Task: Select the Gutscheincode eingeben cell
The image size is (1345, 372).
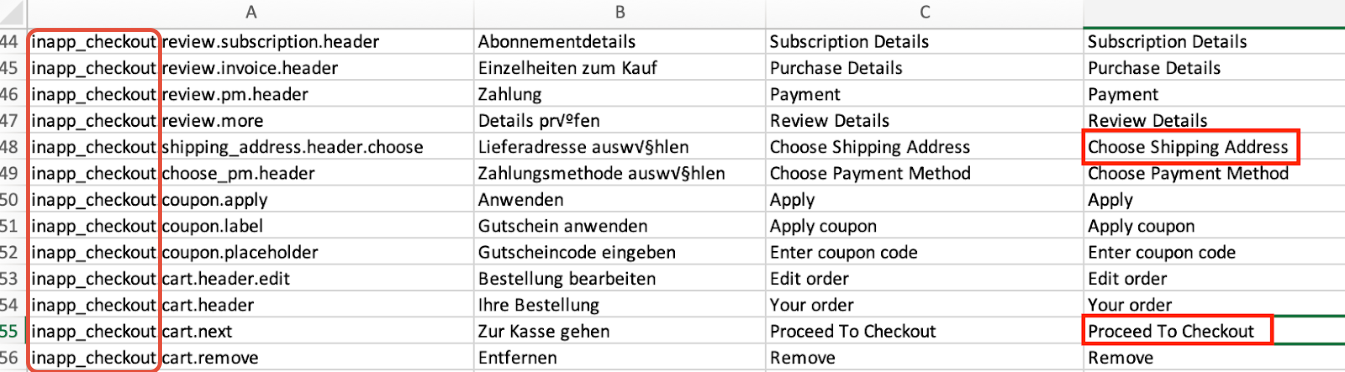Action: click(x=620, y=252)
